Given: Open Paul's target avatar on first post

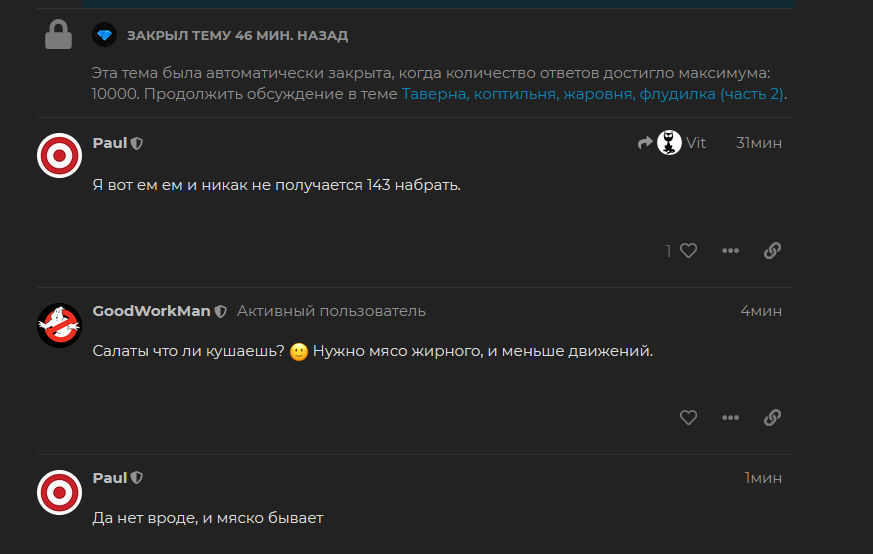Looking at the screenshot, I should tap(59, 156).
